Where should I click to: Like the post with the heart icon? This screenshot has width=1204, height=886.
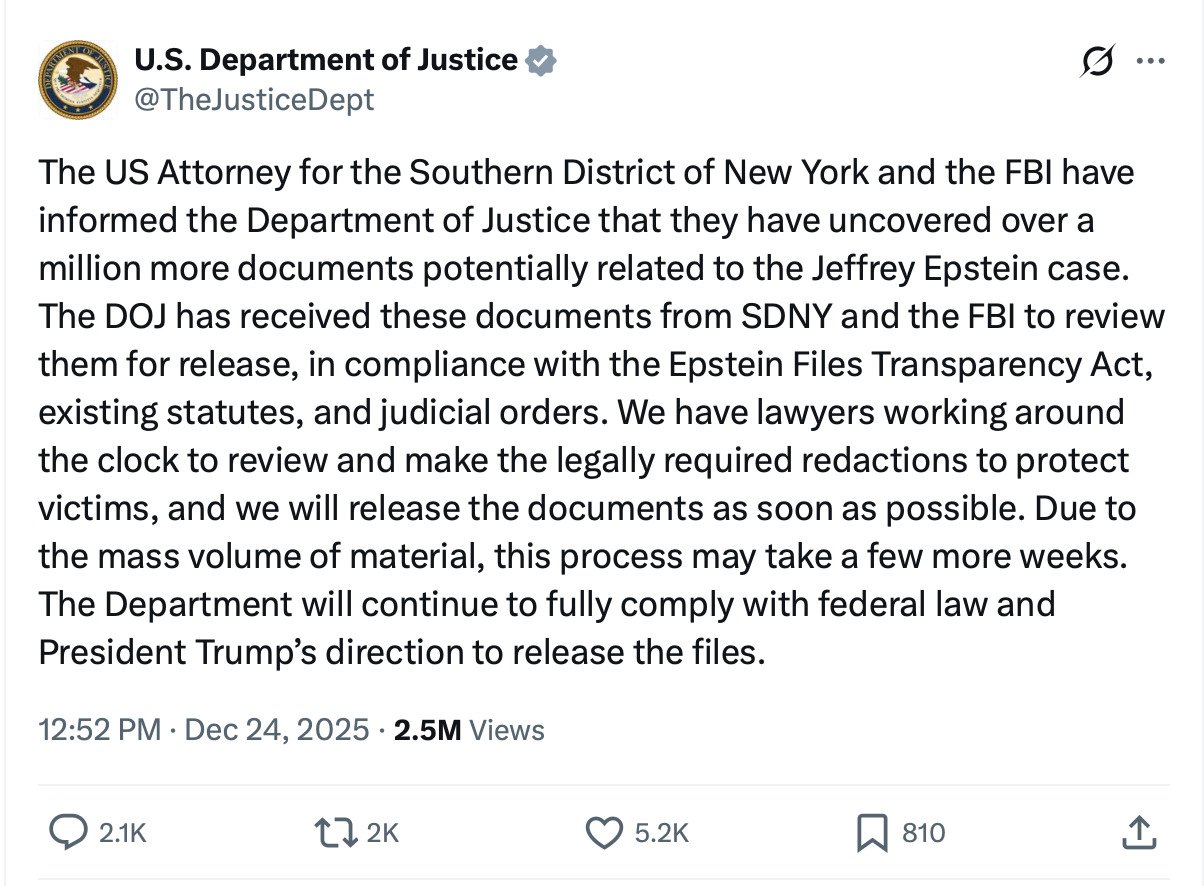pos(603,832)
